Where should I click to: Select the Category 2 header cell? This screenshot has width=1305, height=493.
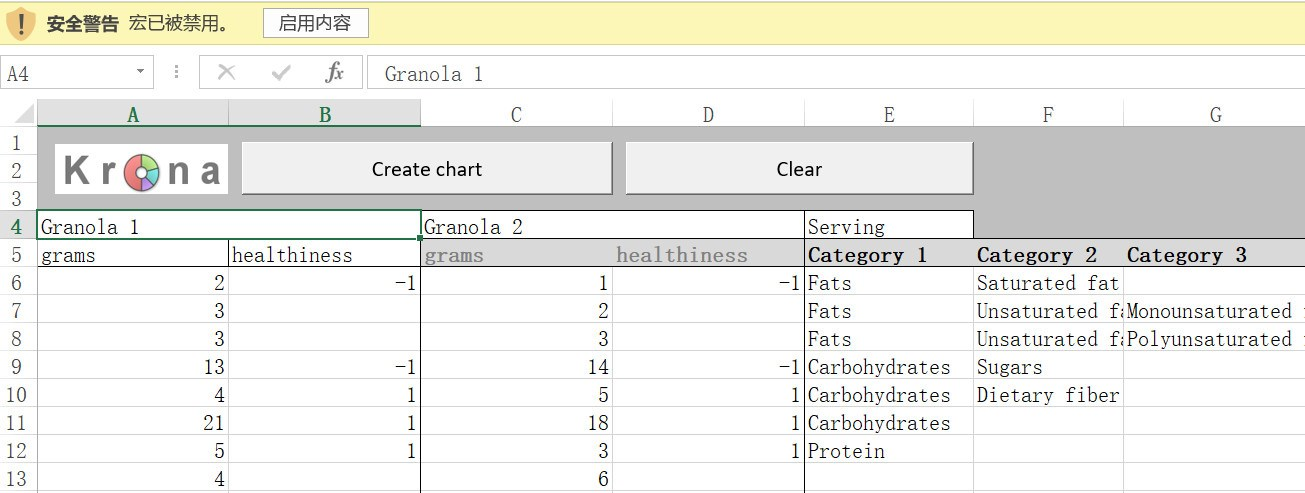pos(1048,255)
